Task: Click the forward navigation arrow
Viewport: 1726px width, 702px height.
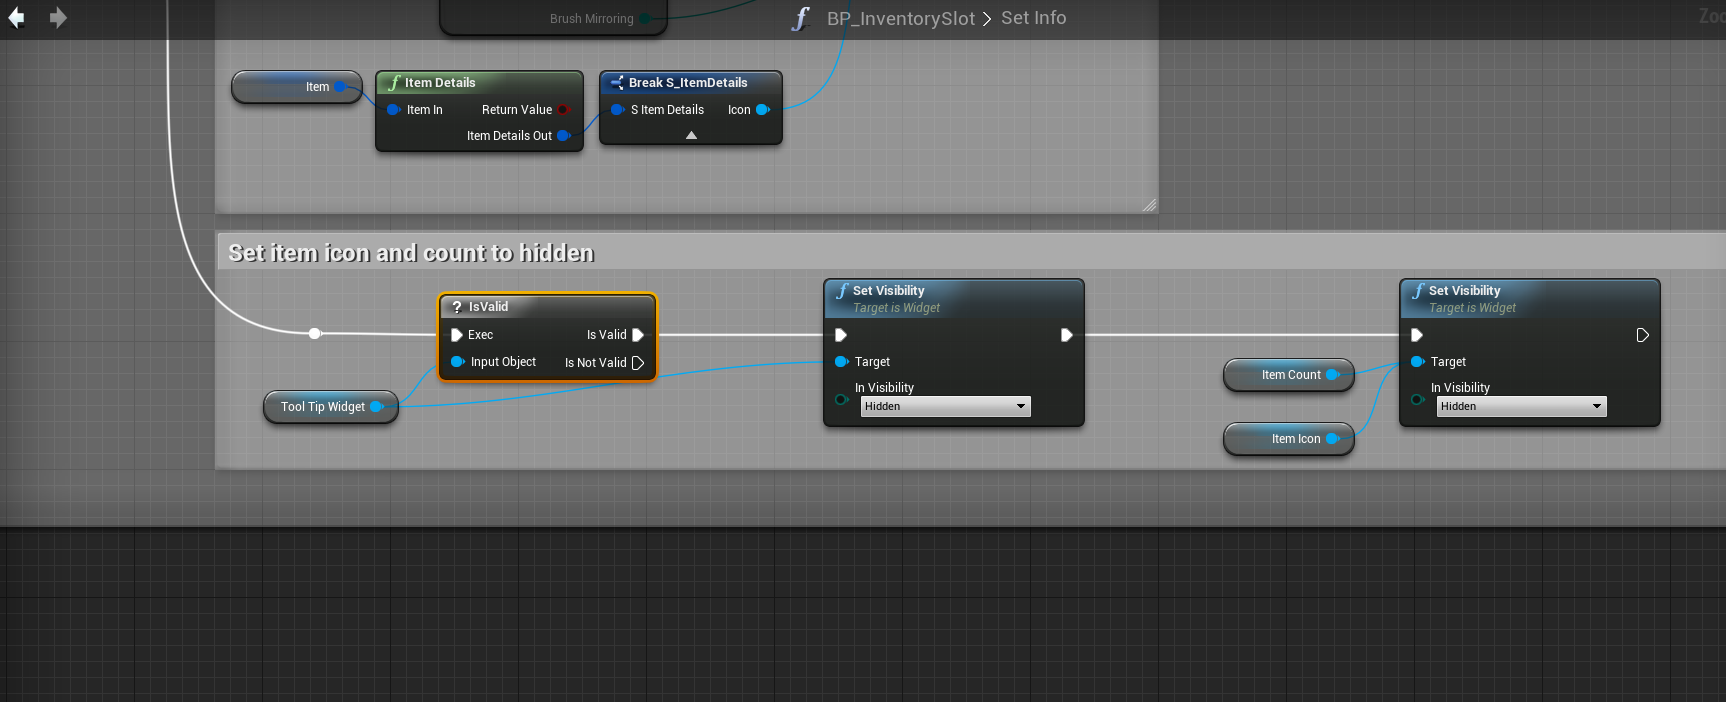Action: pos(58,18)
